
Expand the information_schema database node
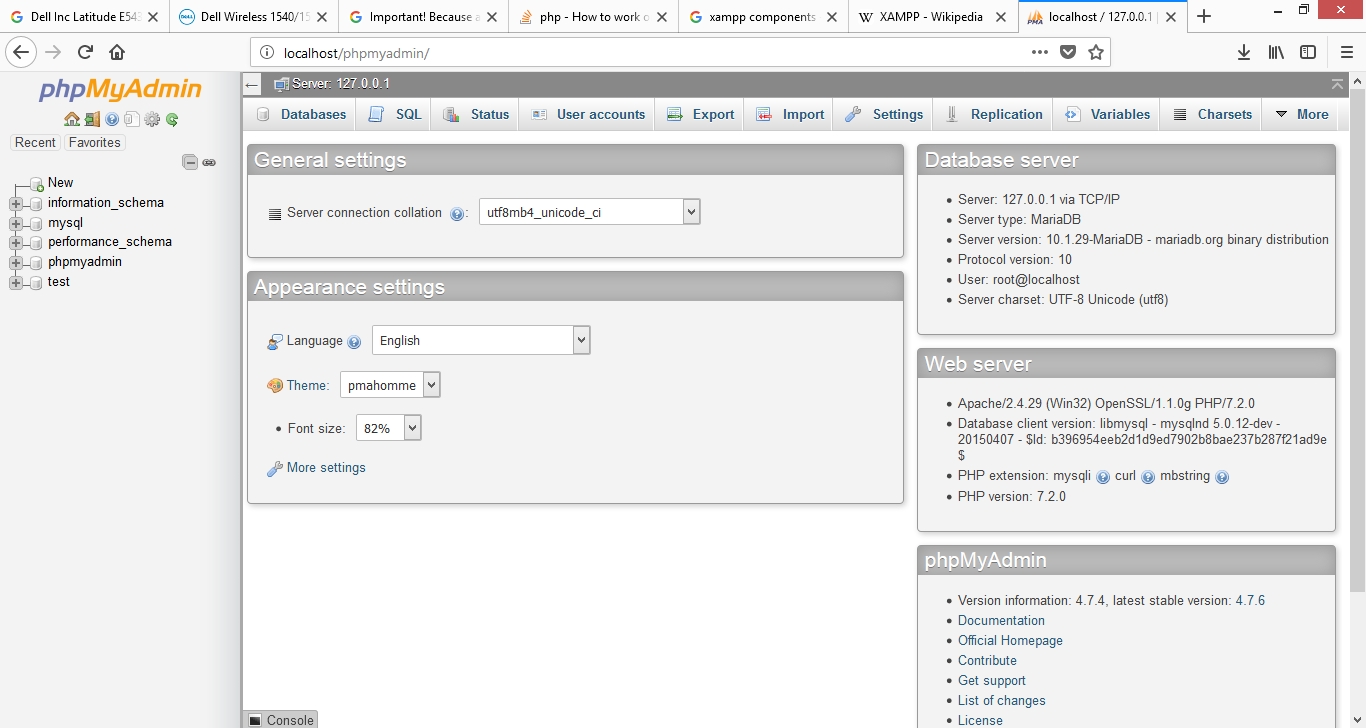(15, 203)
